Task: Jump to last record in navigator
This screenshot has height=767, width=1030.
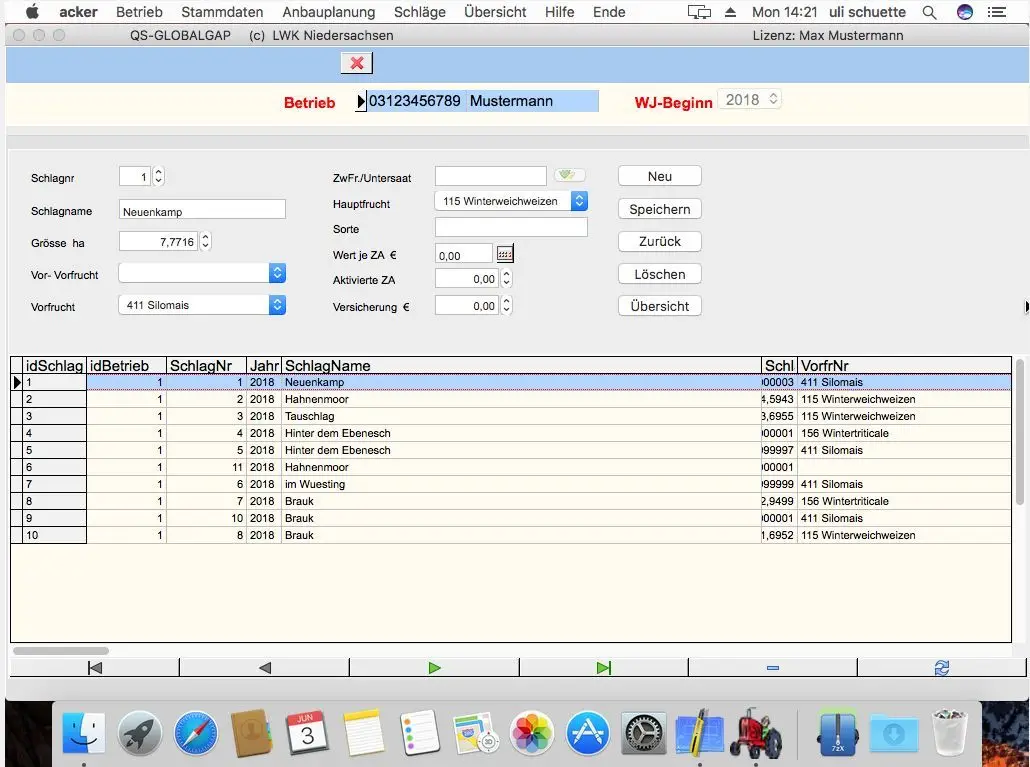Action: tap(603, 668)
